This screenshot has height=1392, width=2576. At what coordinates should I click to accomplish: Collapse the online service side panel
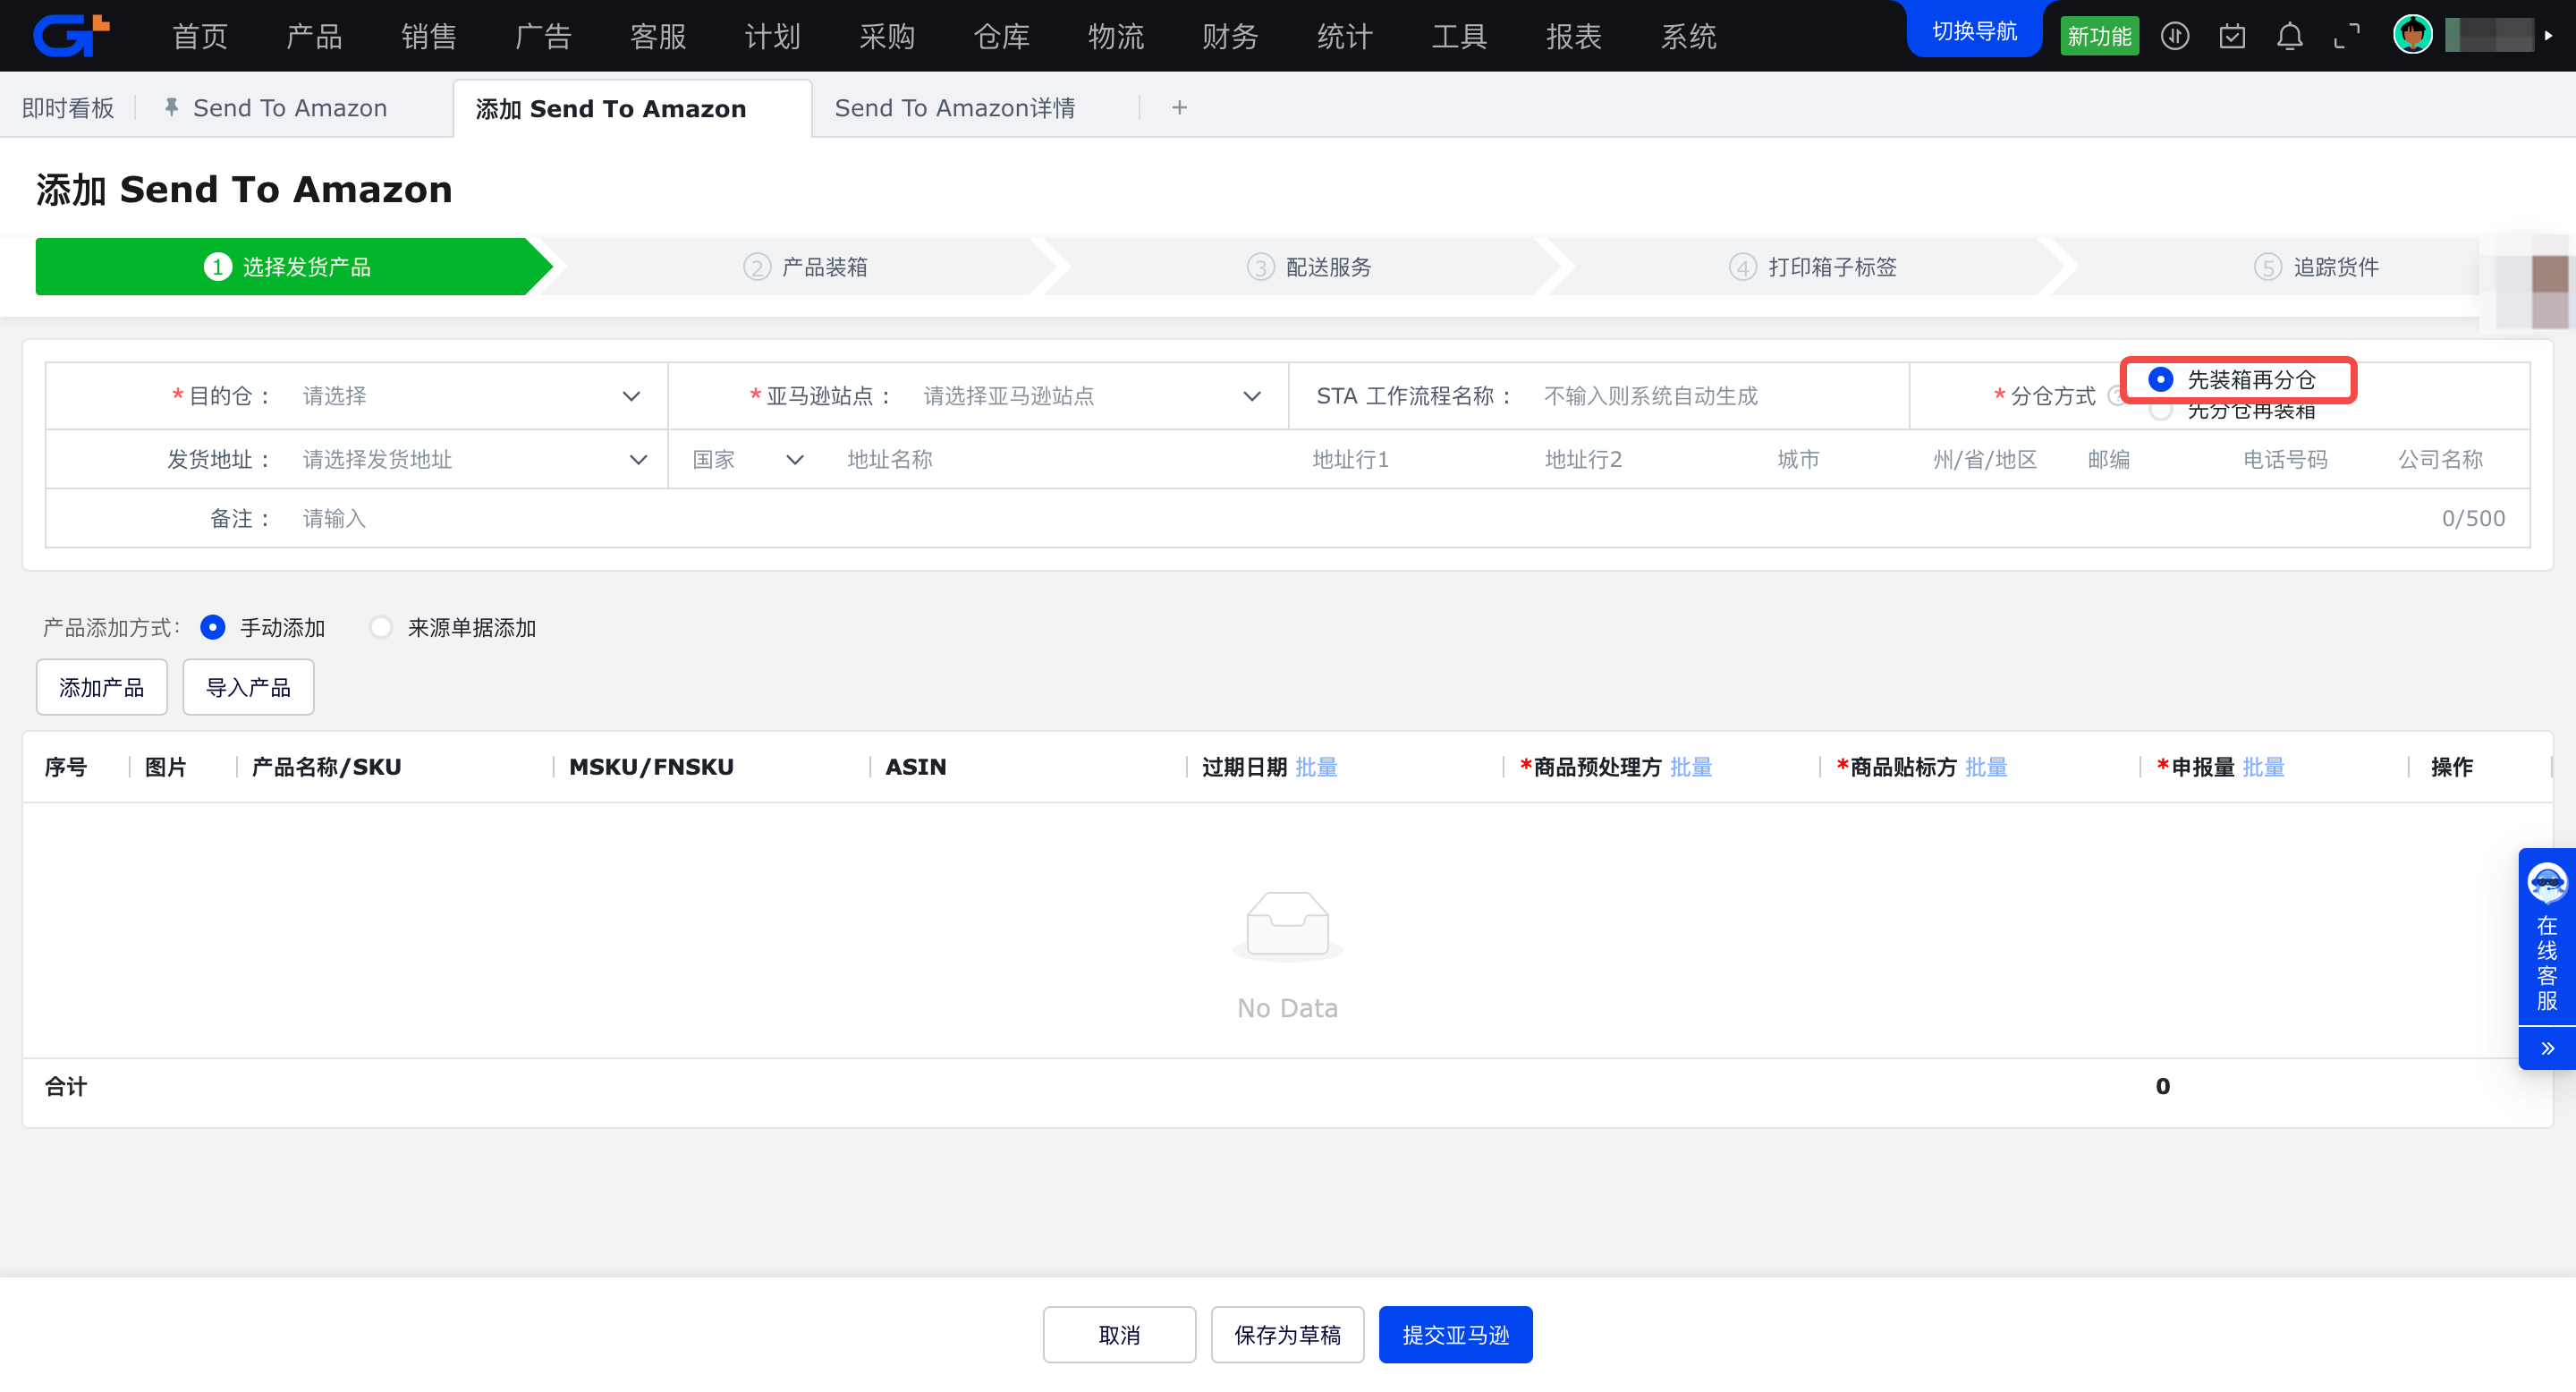2547,1049
